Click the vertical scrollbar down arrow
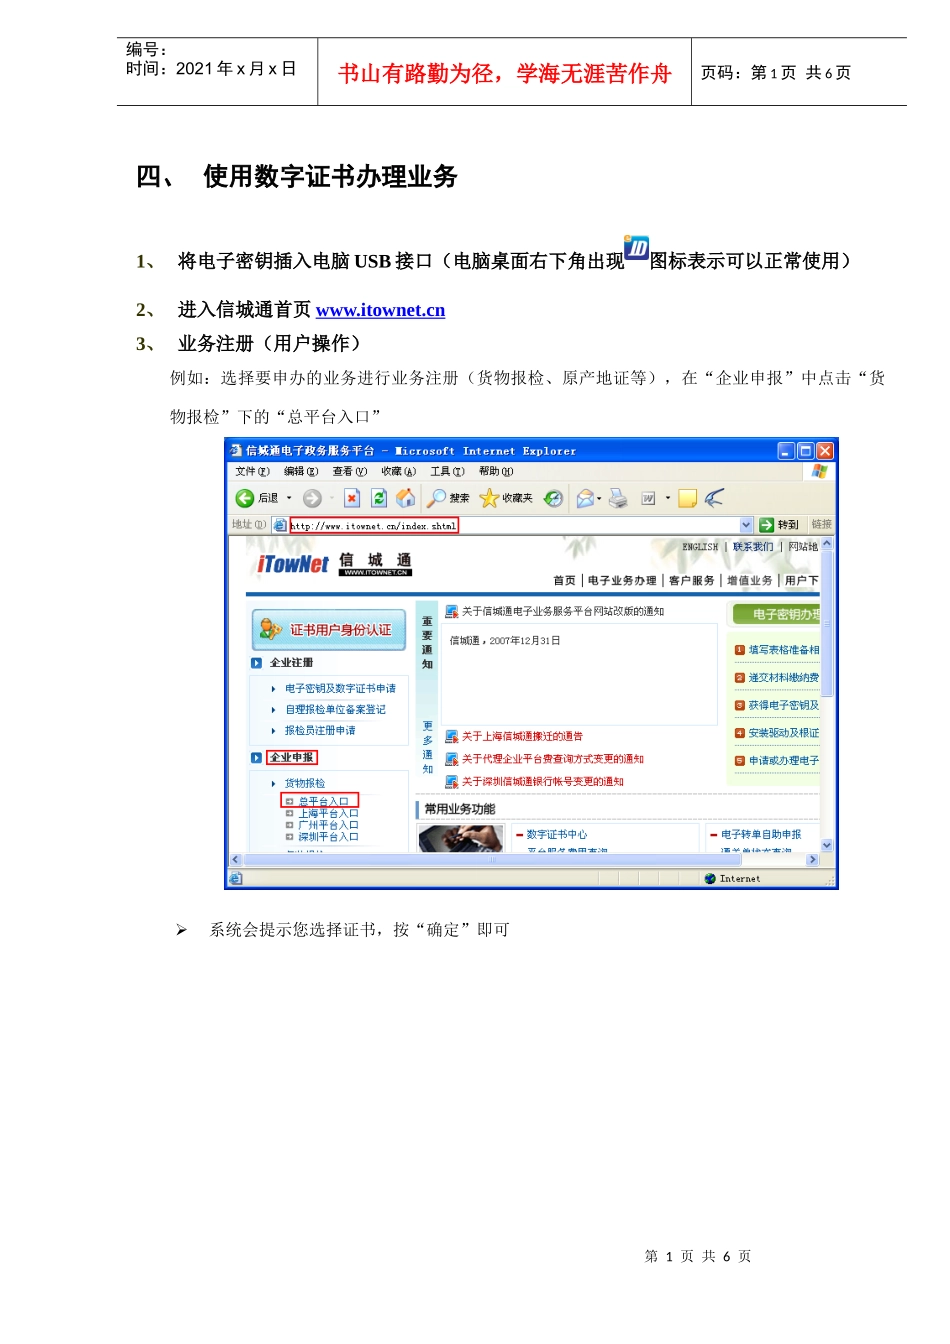 coord(827,846)
